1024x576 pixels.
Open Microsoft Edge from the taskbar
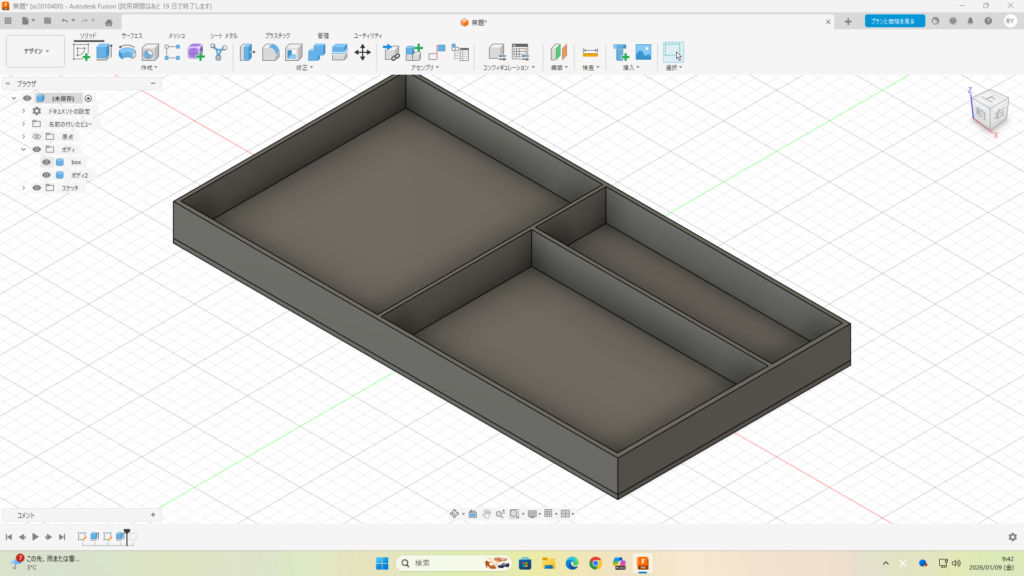click(x=572, y=564)
